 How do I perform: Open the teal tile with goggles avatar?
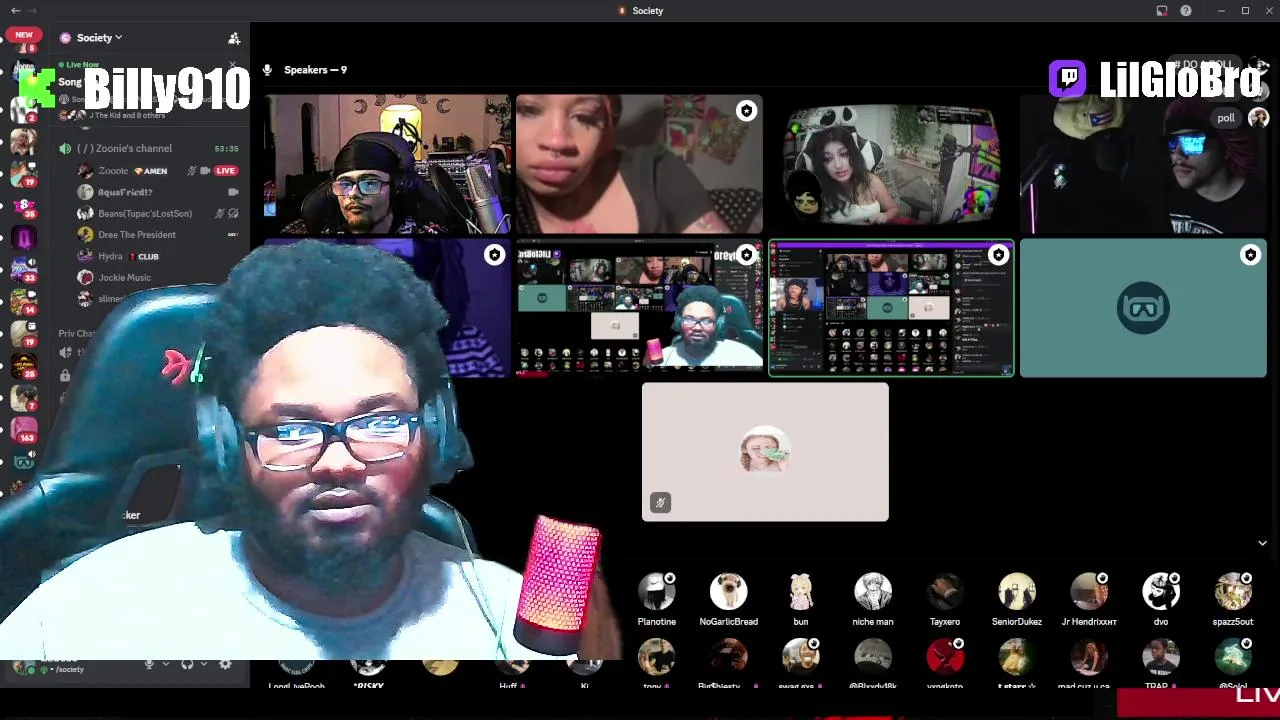point(1143,308)
